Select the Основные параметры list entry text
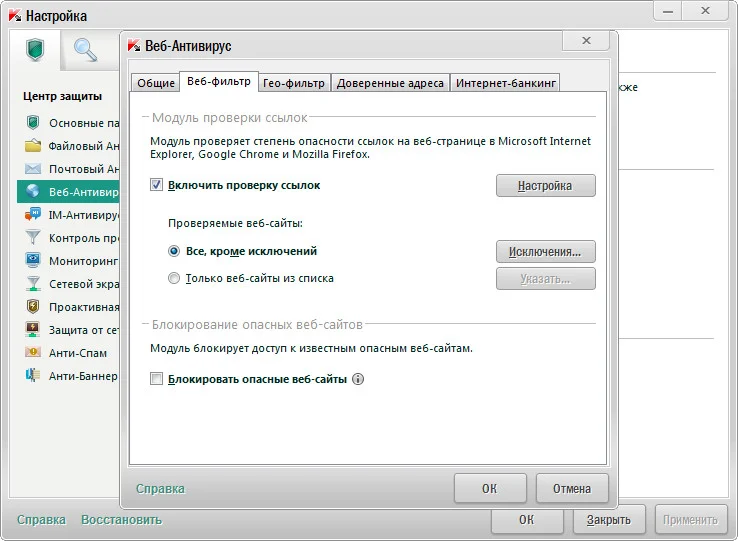738x541 pixels. tap(84, 123)
